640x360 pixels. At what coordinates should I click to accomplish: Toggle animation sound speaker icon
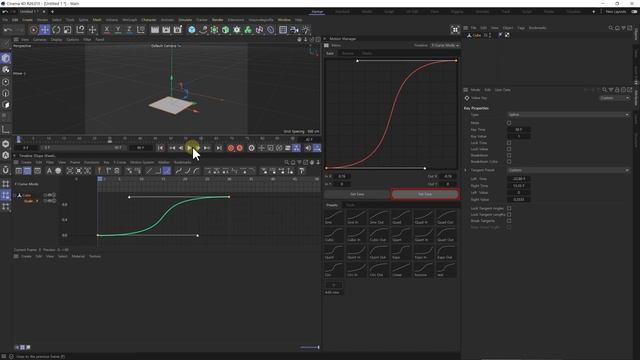[x=308, y=148]
